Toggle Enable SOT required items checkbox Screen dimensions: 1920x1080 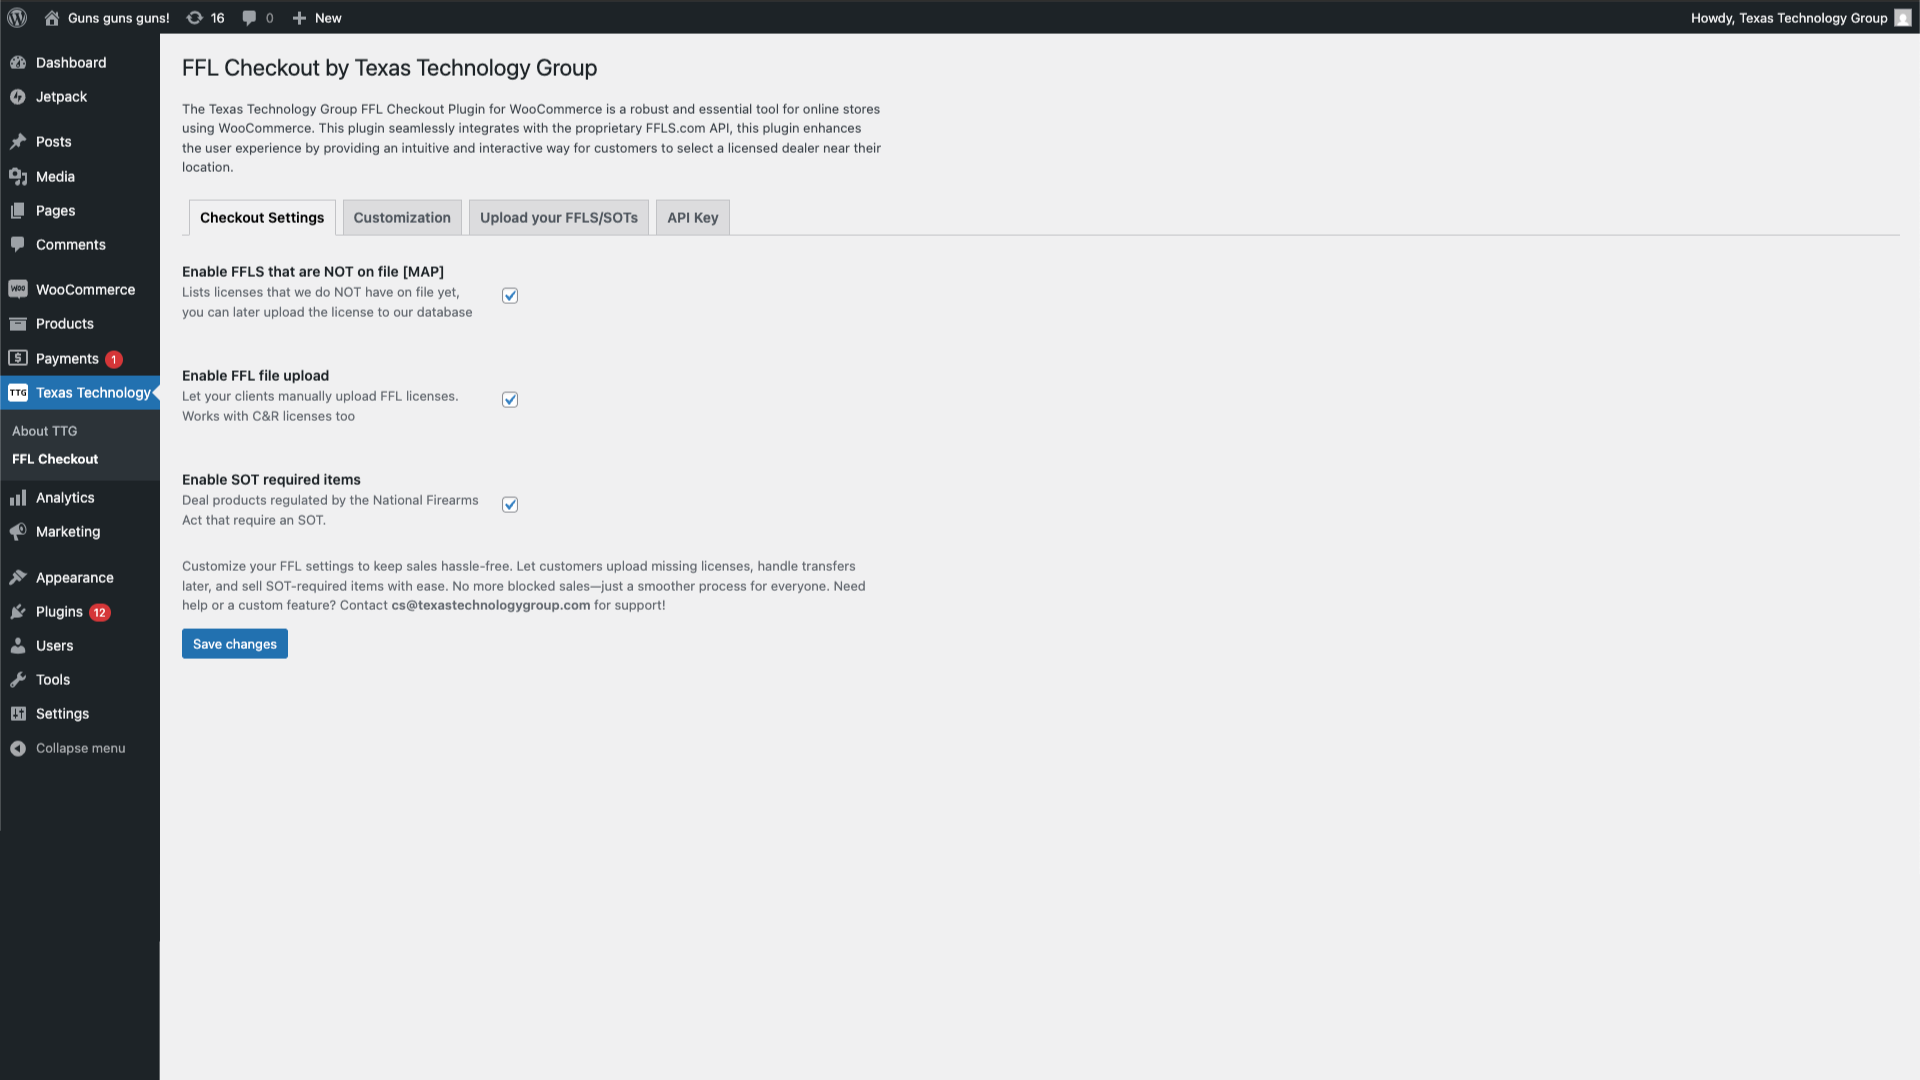tap(510, 505)
